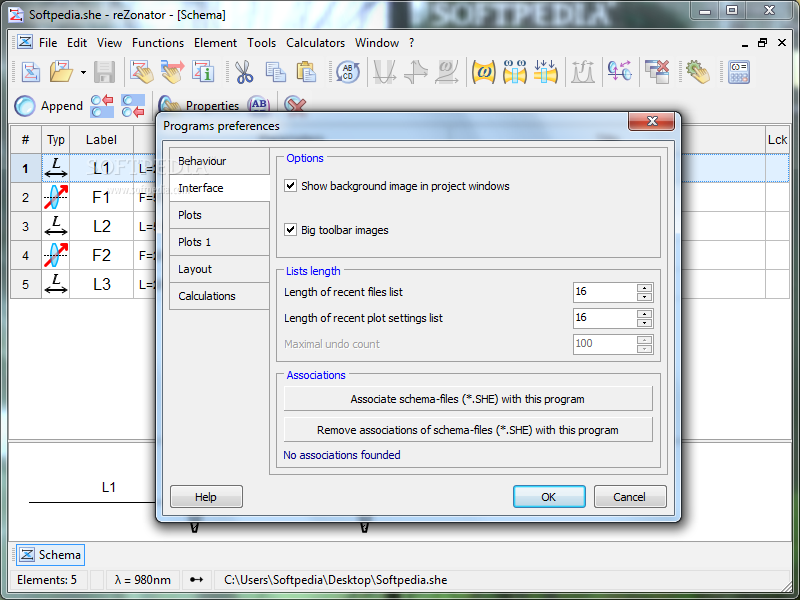Open the Calculators menu
Screen dimensions: 800x600
(315, 43)
